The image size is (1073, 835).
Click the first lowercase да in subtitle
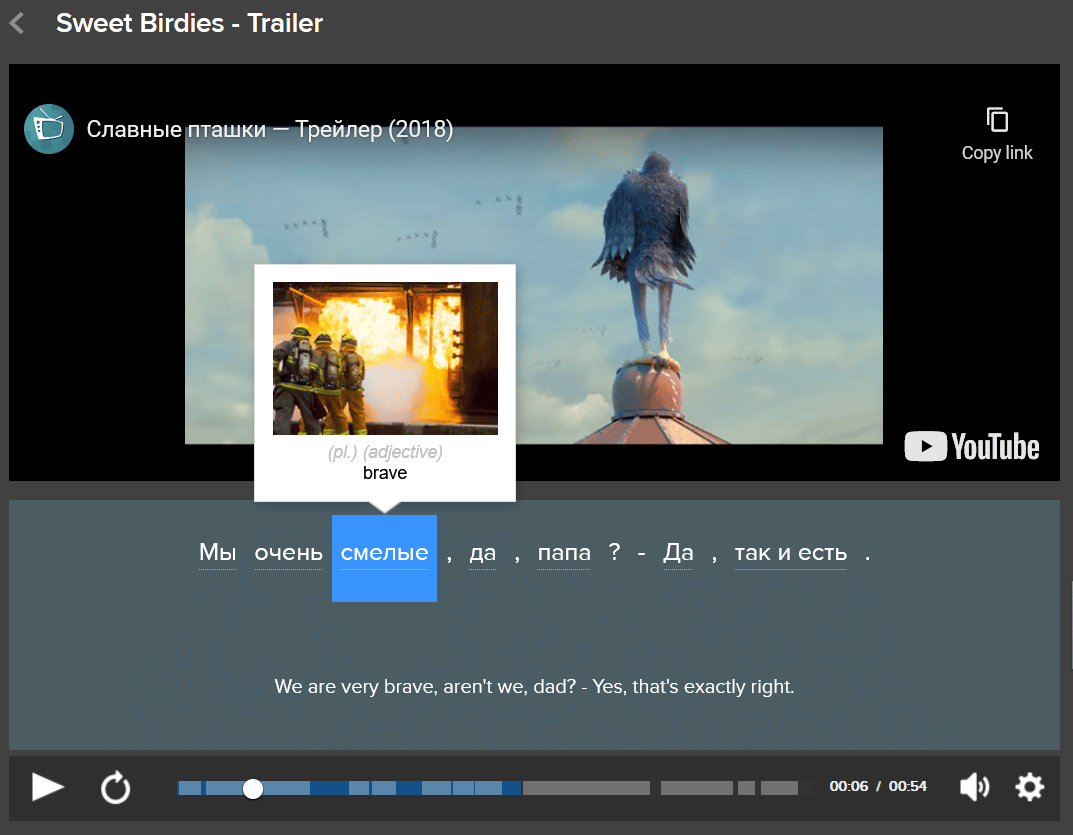tap(483, 553)
